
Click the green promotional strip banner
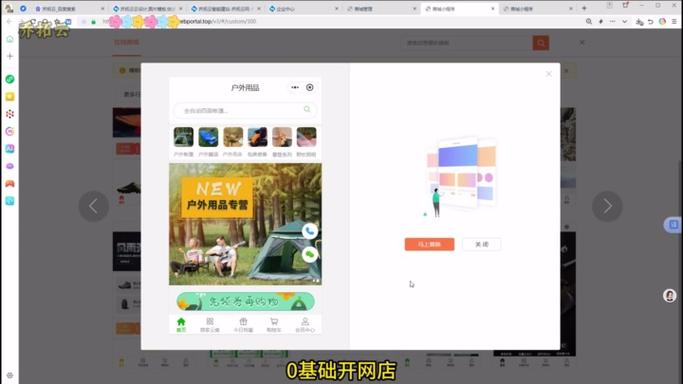pyautogui.click(x=245, y=301)
